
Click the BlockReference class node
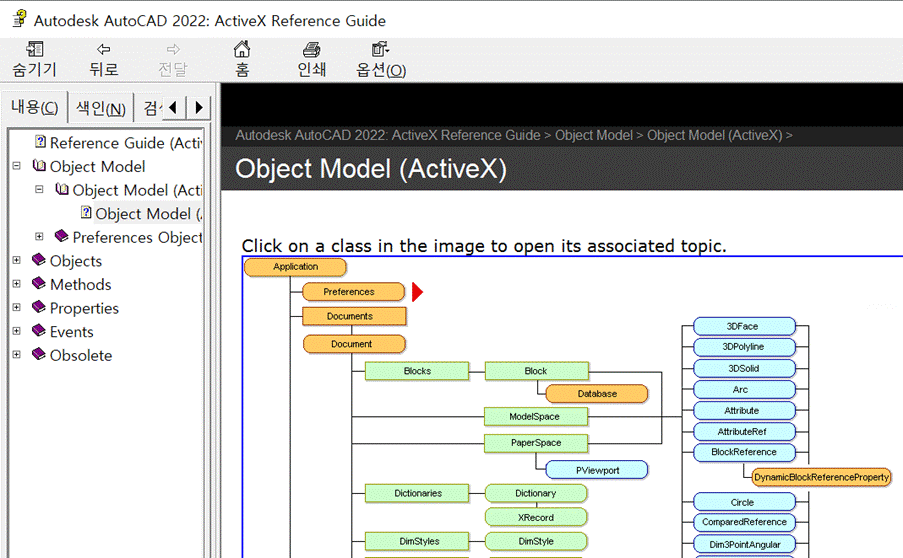(x=744, y=452)
